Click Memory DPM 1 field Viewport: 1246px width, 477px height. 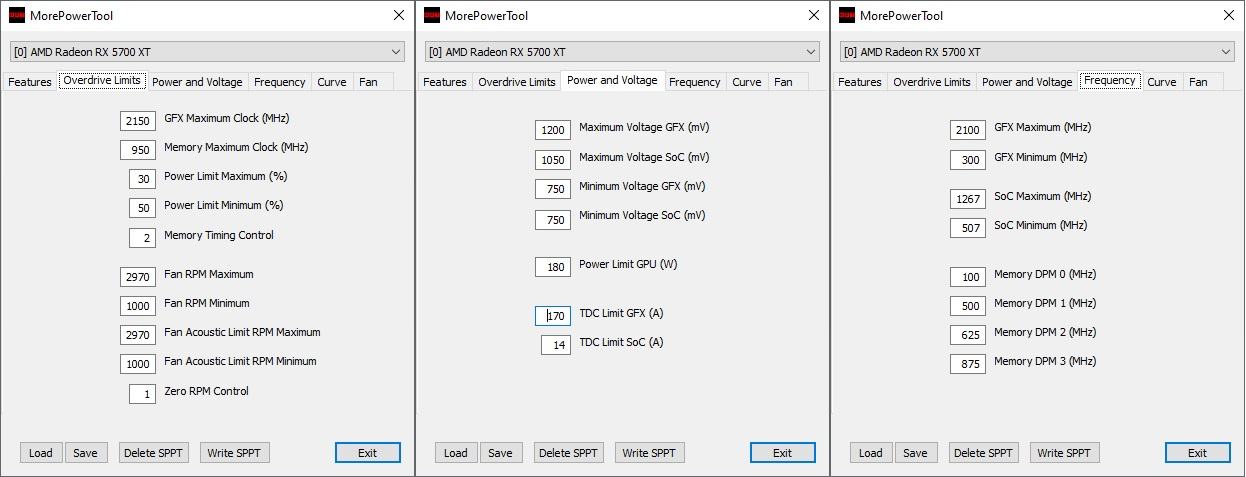968,306
